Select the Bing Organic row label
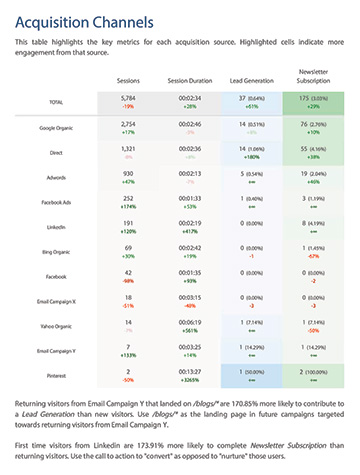 [56, 252]
